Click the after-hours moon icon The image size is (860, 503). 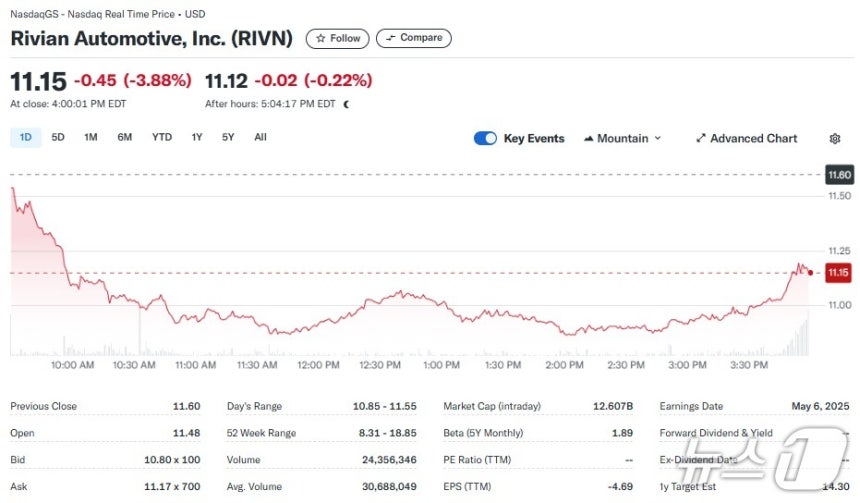pos(346,104)
